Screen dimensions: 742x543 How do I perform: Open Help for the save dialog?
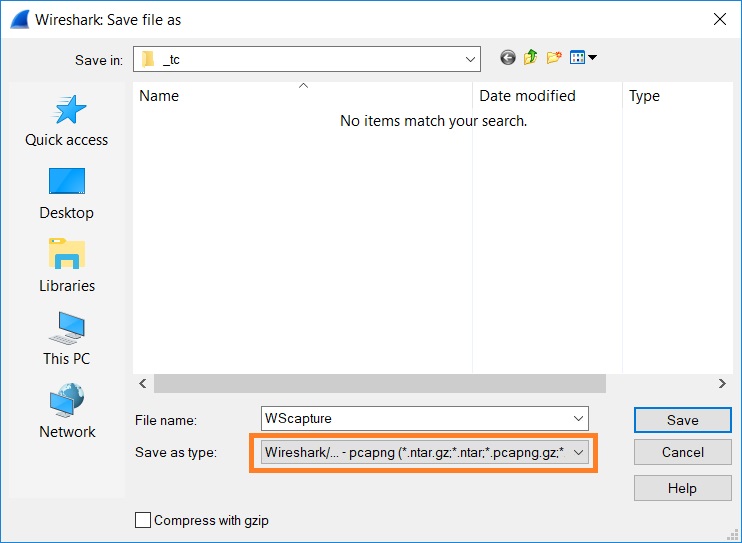click(683, 488)
